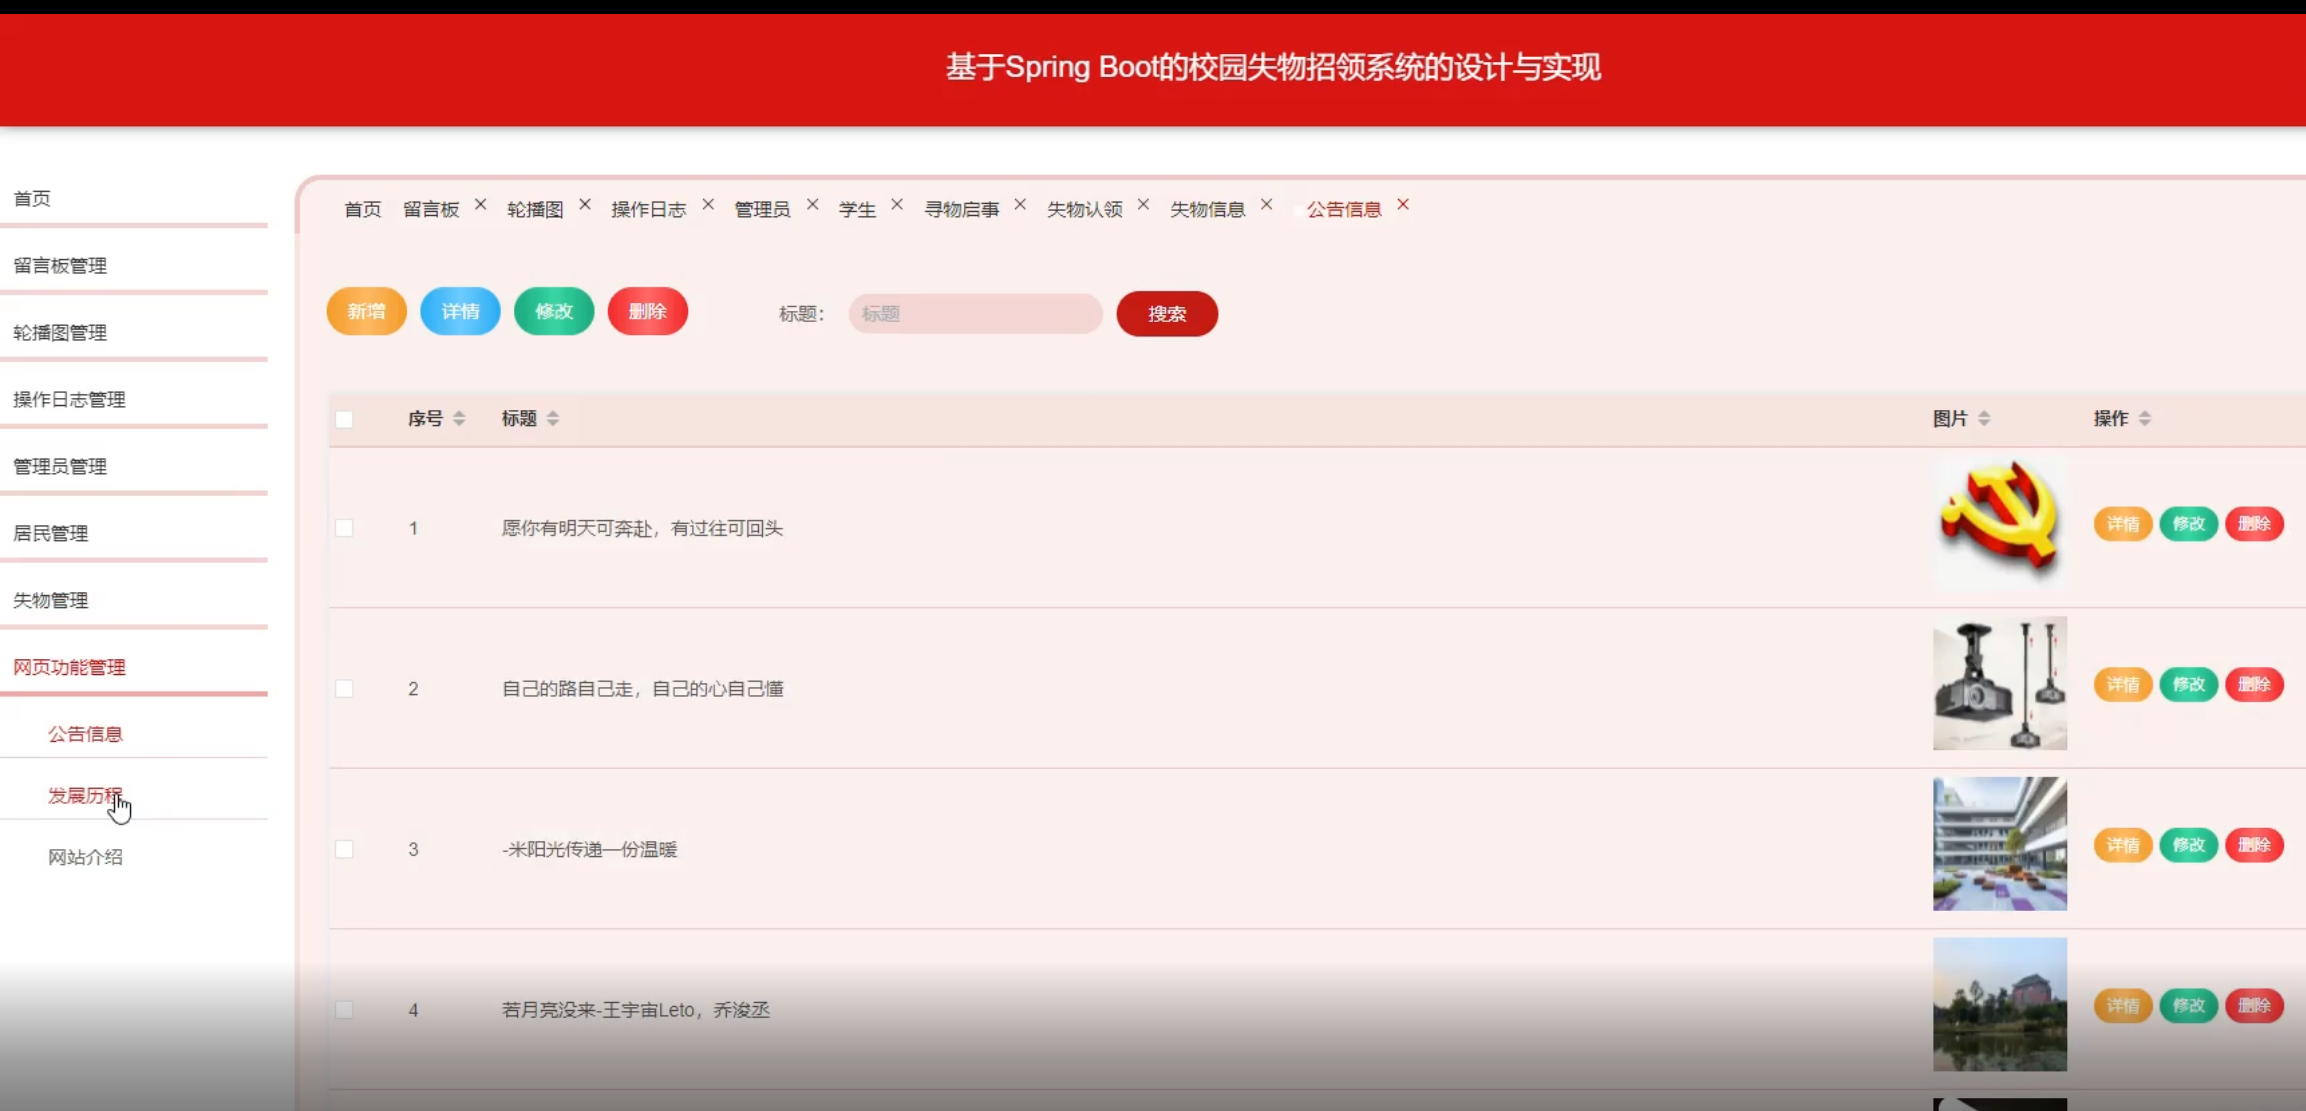Click the orange 新增 button
The width and height of the screenshot is (2306, 1111).
coord(366,311)
